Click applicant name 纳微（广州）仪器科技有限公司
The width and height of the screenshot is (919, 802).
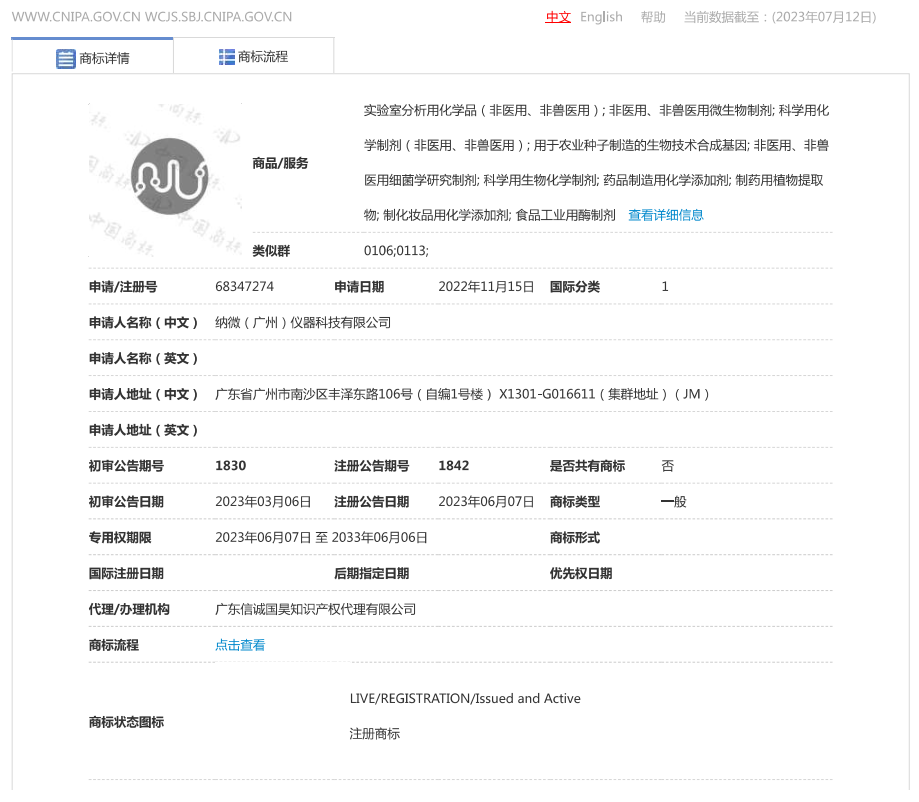(303, 322)
